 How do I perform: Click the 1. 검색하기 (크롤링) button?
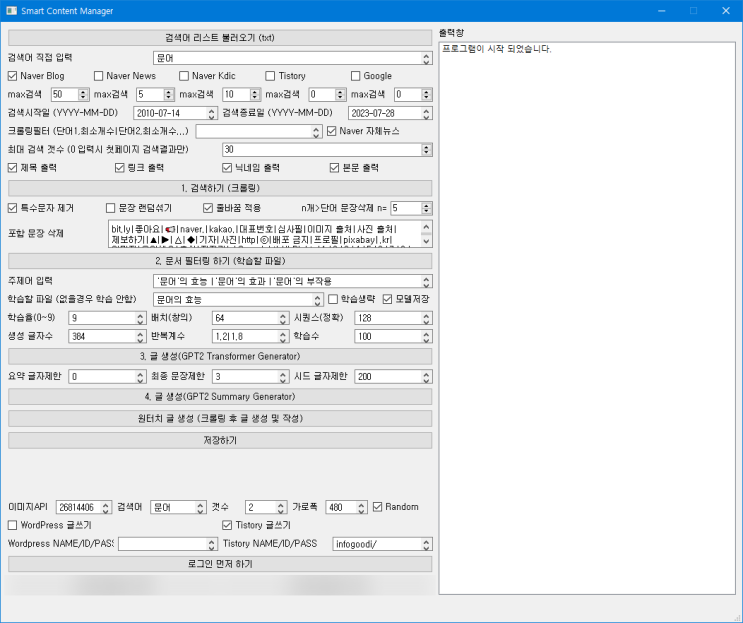point(220,188)
